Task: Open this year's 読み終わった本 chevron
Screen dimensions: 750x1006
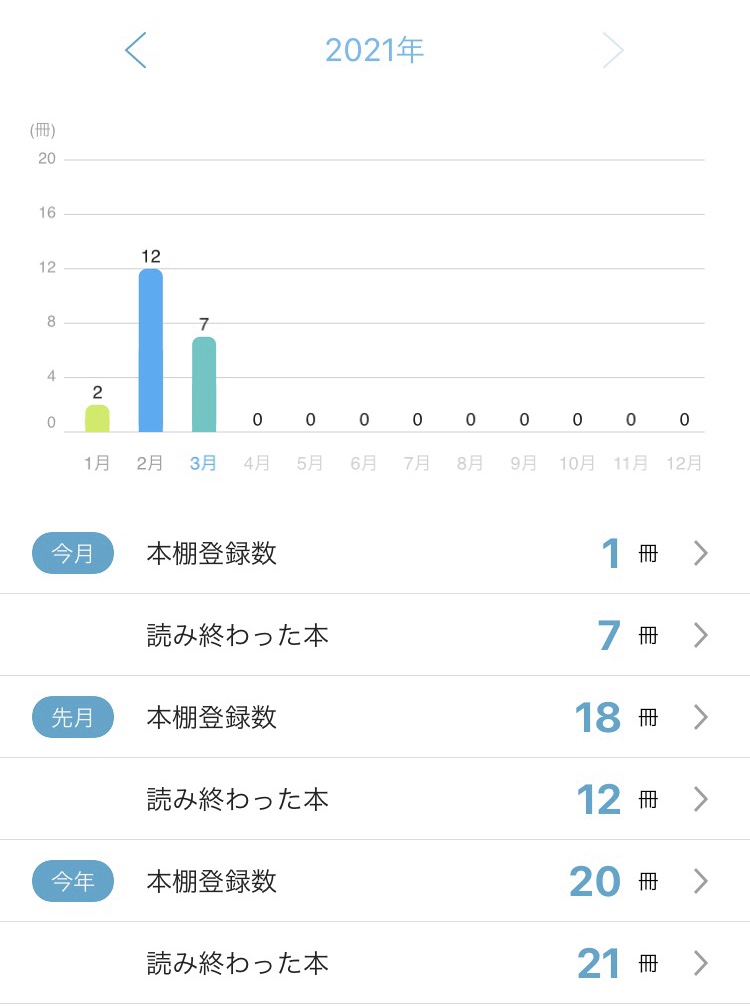Action: (701, 963)
